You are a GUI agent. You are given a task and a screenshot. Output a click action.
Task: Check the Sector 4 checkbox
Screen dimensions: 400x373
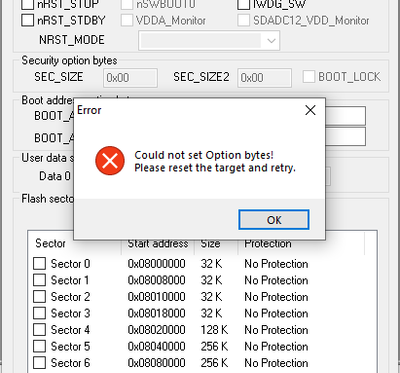click(x=39, y=330)
